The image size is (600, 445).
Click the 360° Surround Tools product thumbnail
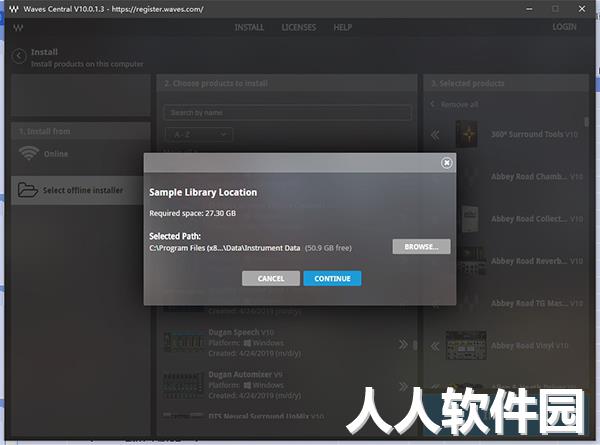[466, 134]
